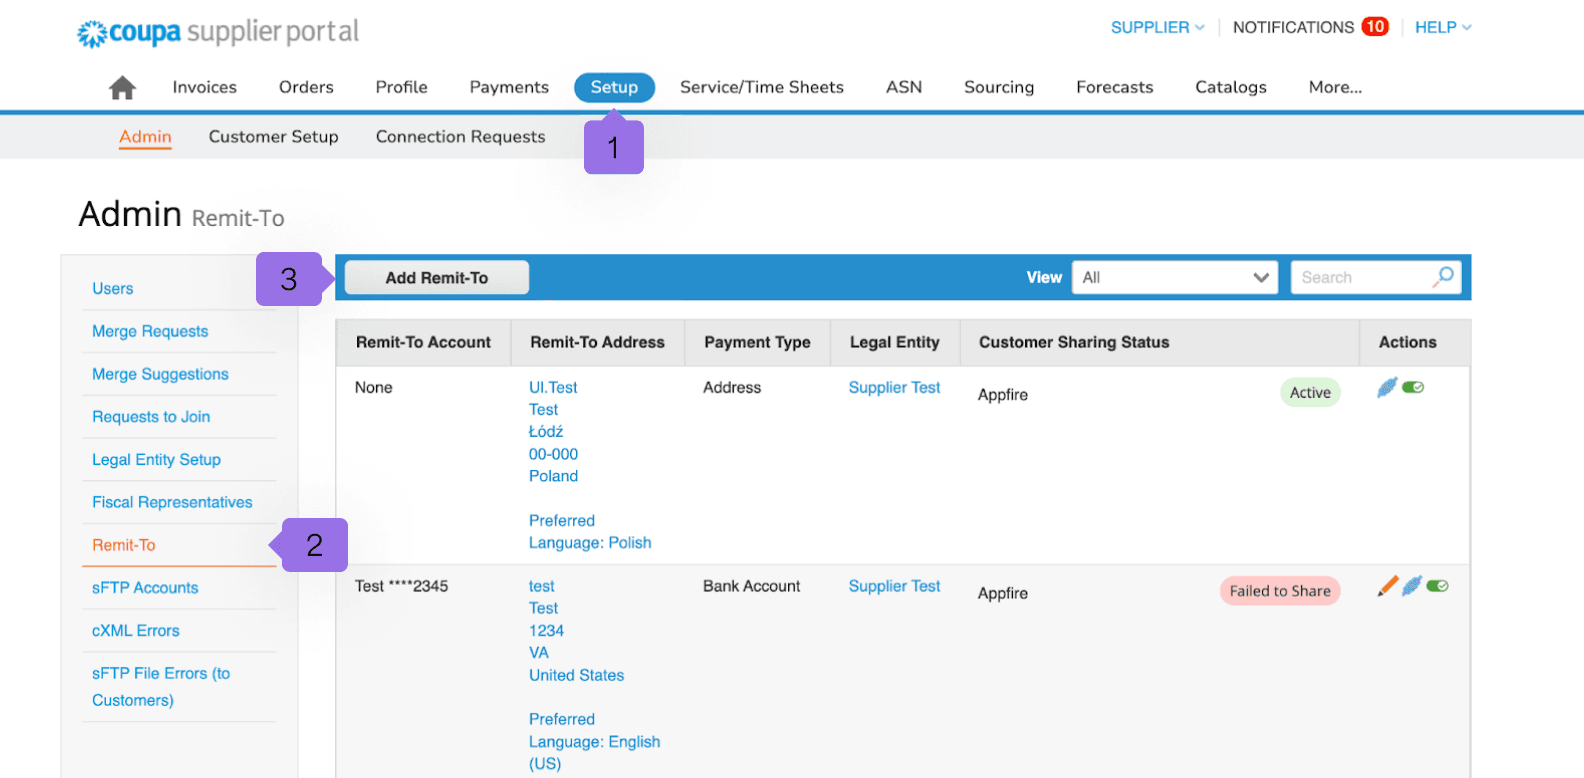Image resolution: width=1584 pixels, height=778 pixels.
Task: Click the Active status badge
Action: pyautogui.click(x=1310, y=392)
